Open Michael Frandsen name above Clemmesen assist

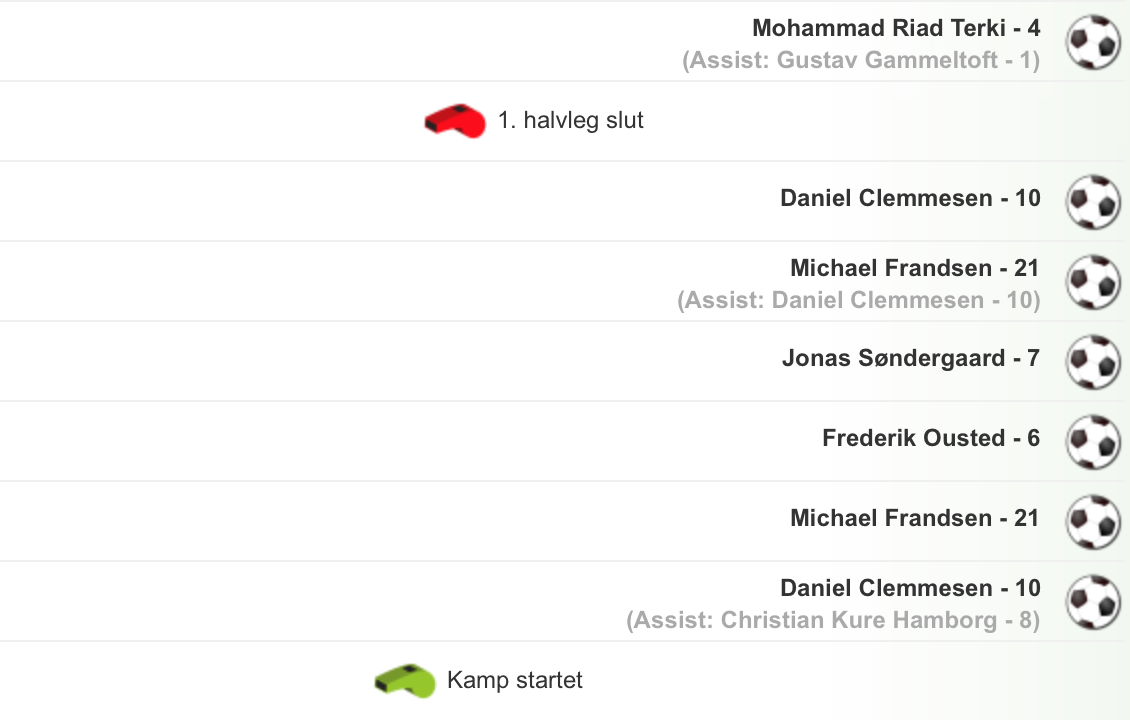click(x=914, y=268)
